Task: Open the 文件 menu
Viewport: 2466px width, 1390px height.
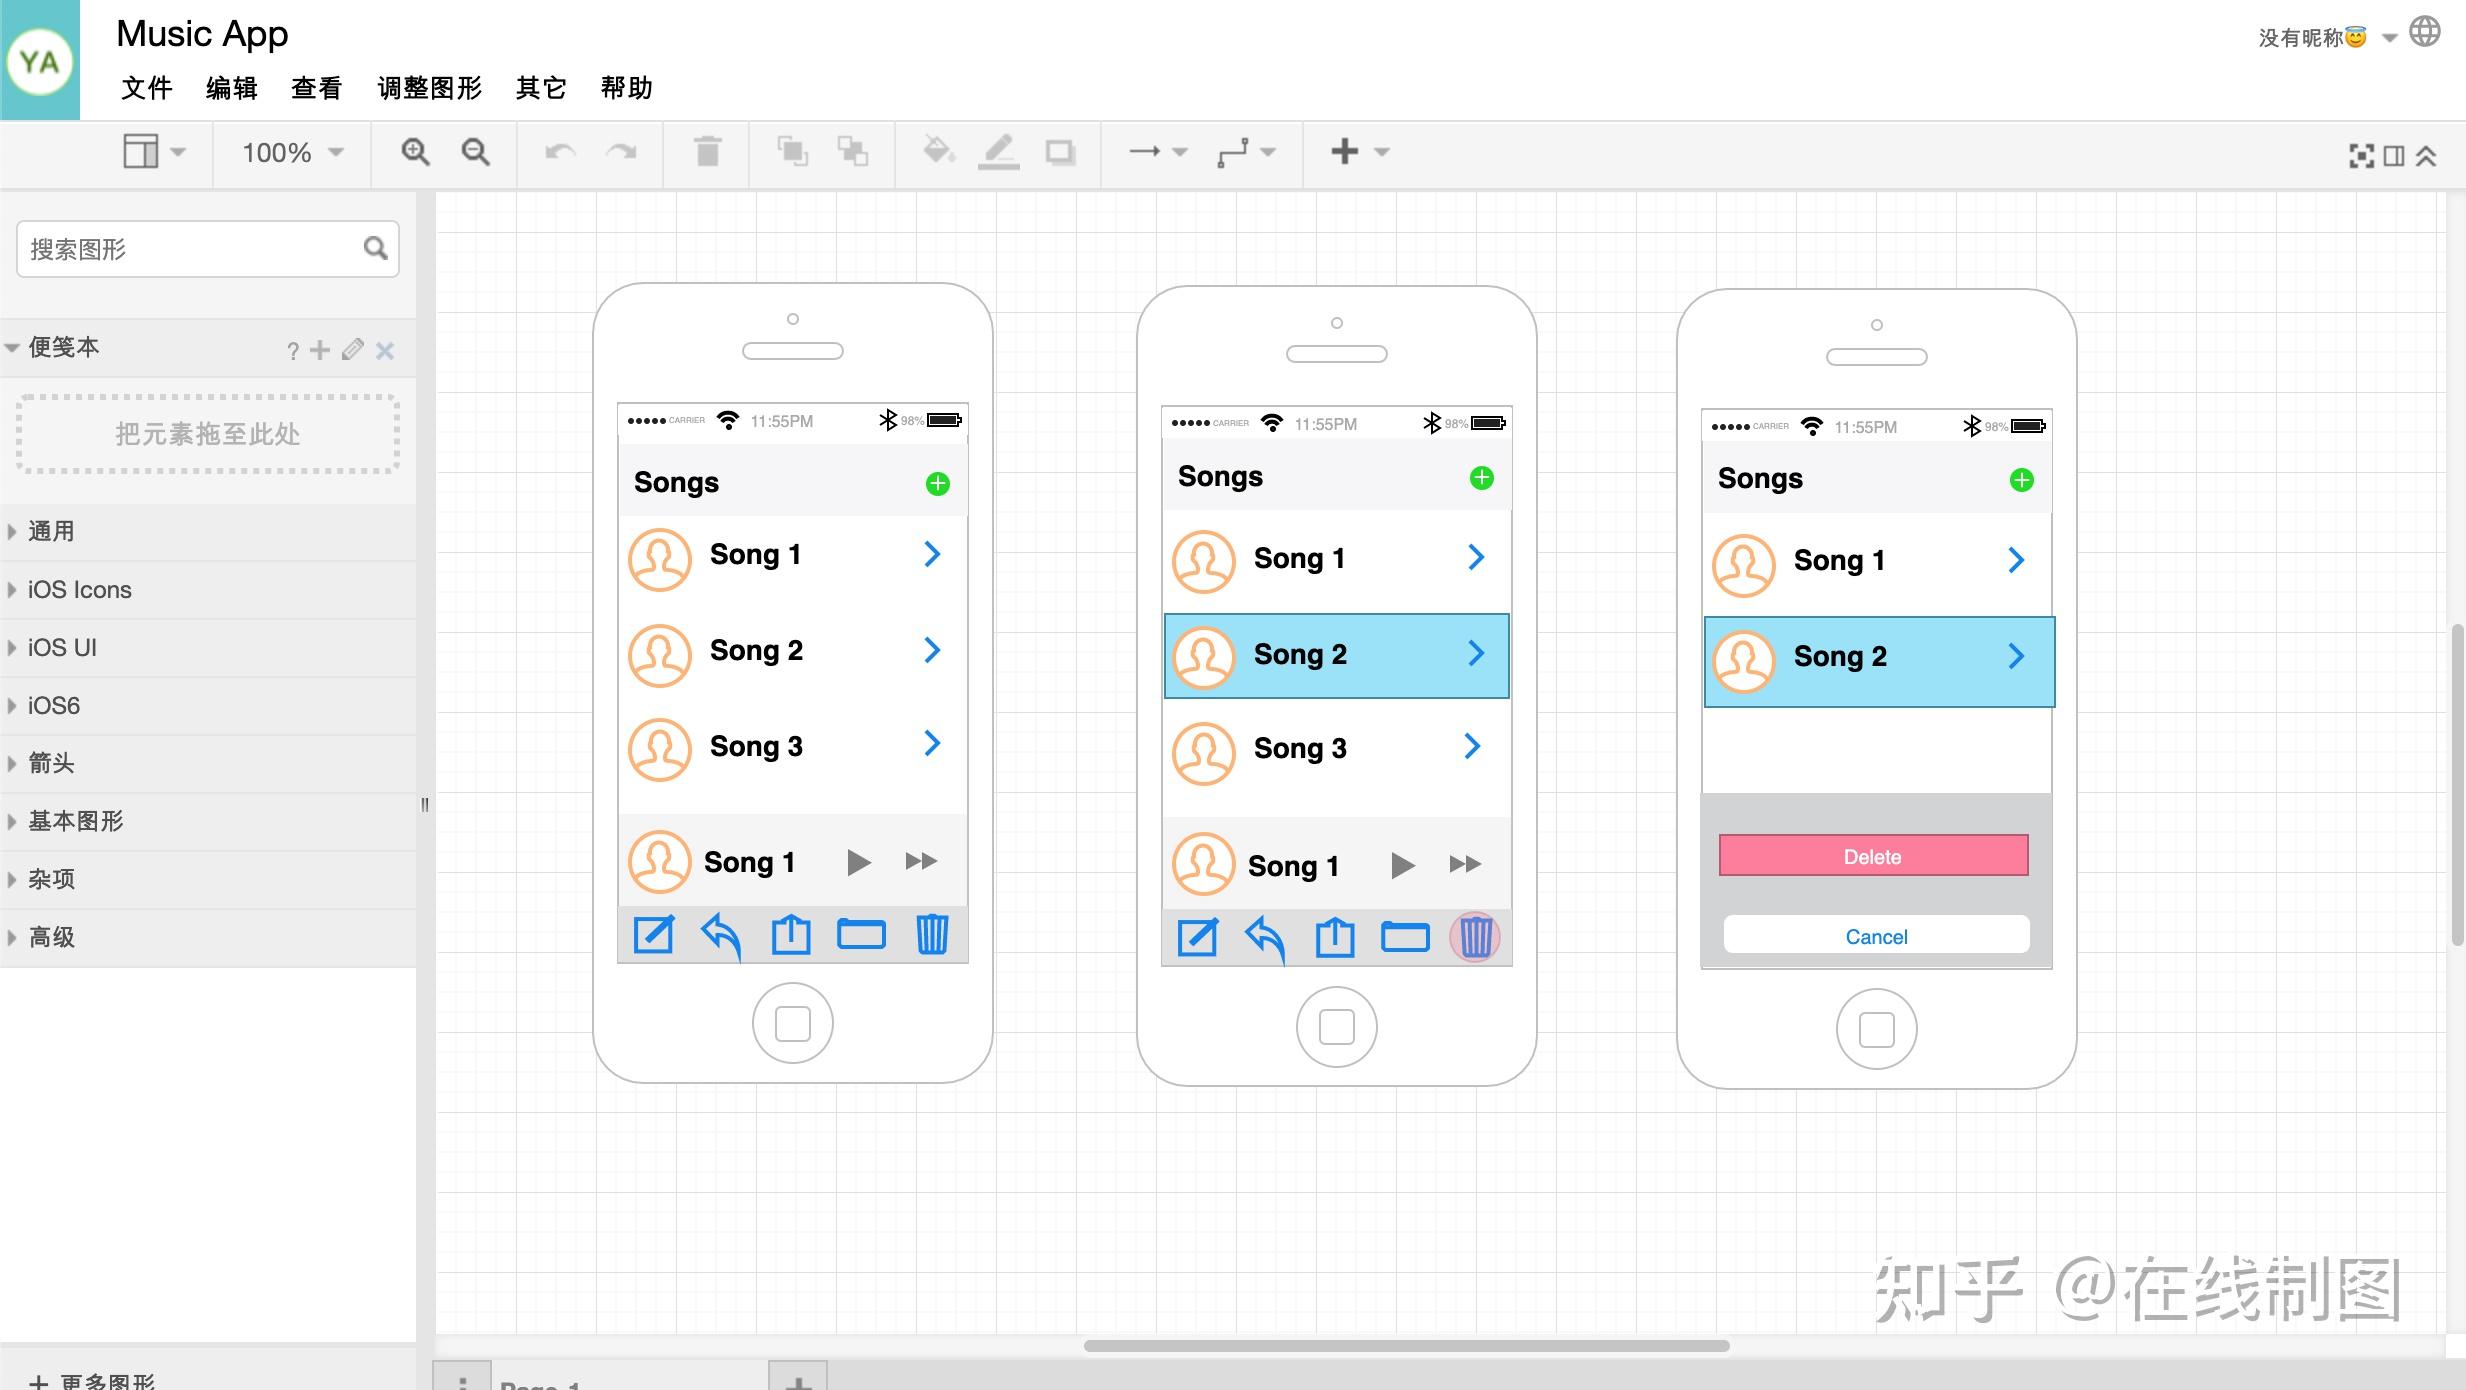Action: (x=146, y=88)
